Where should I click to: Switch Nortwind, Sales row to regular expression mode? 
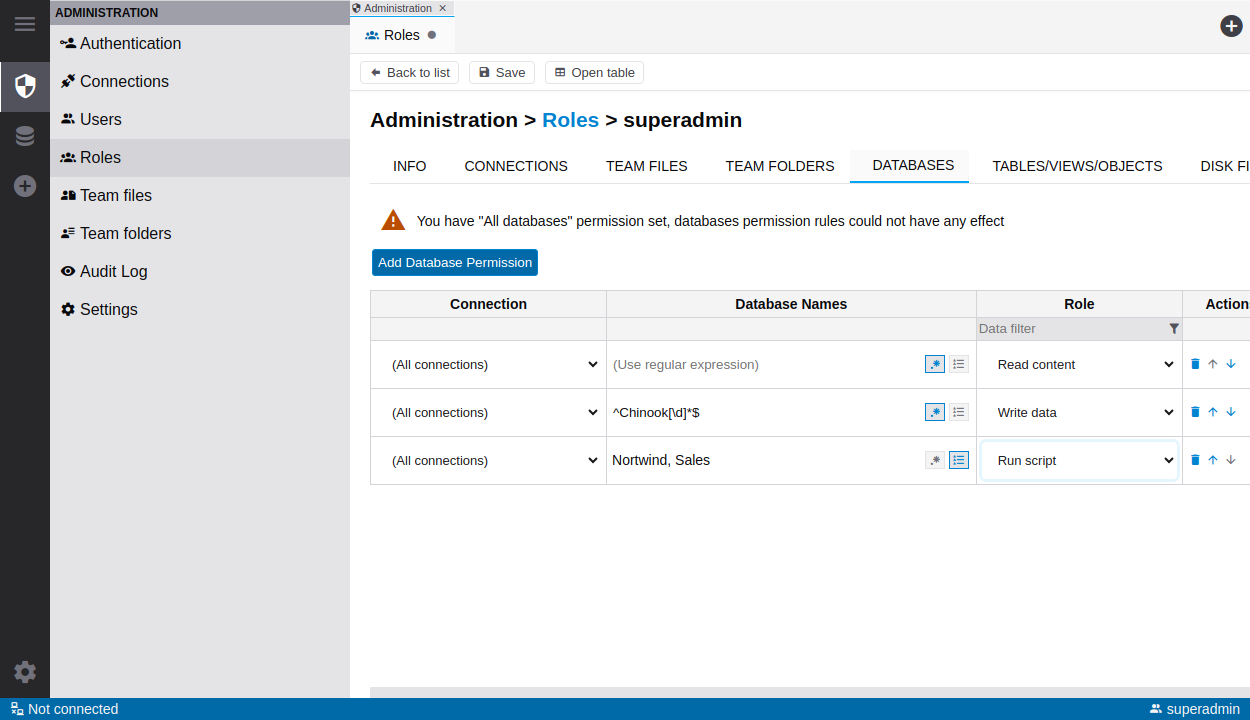tap(935, 460)
